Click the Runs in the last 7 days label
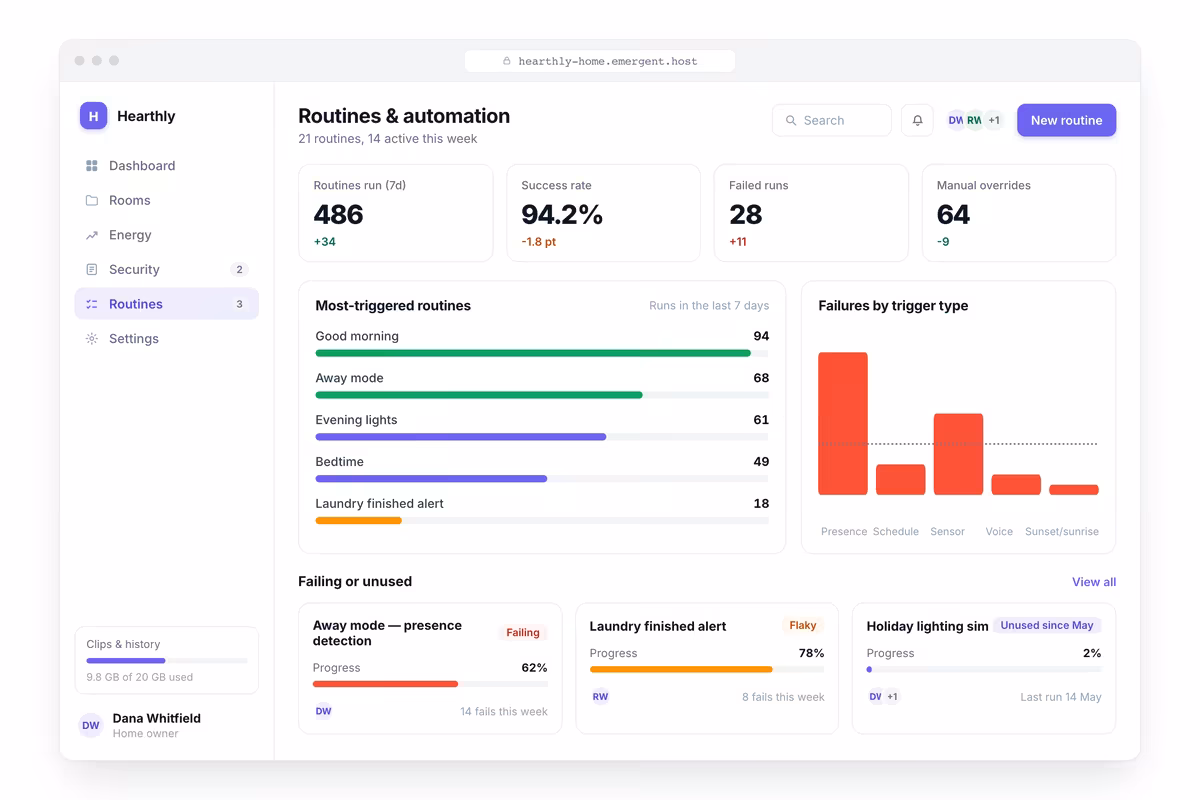 709,306
